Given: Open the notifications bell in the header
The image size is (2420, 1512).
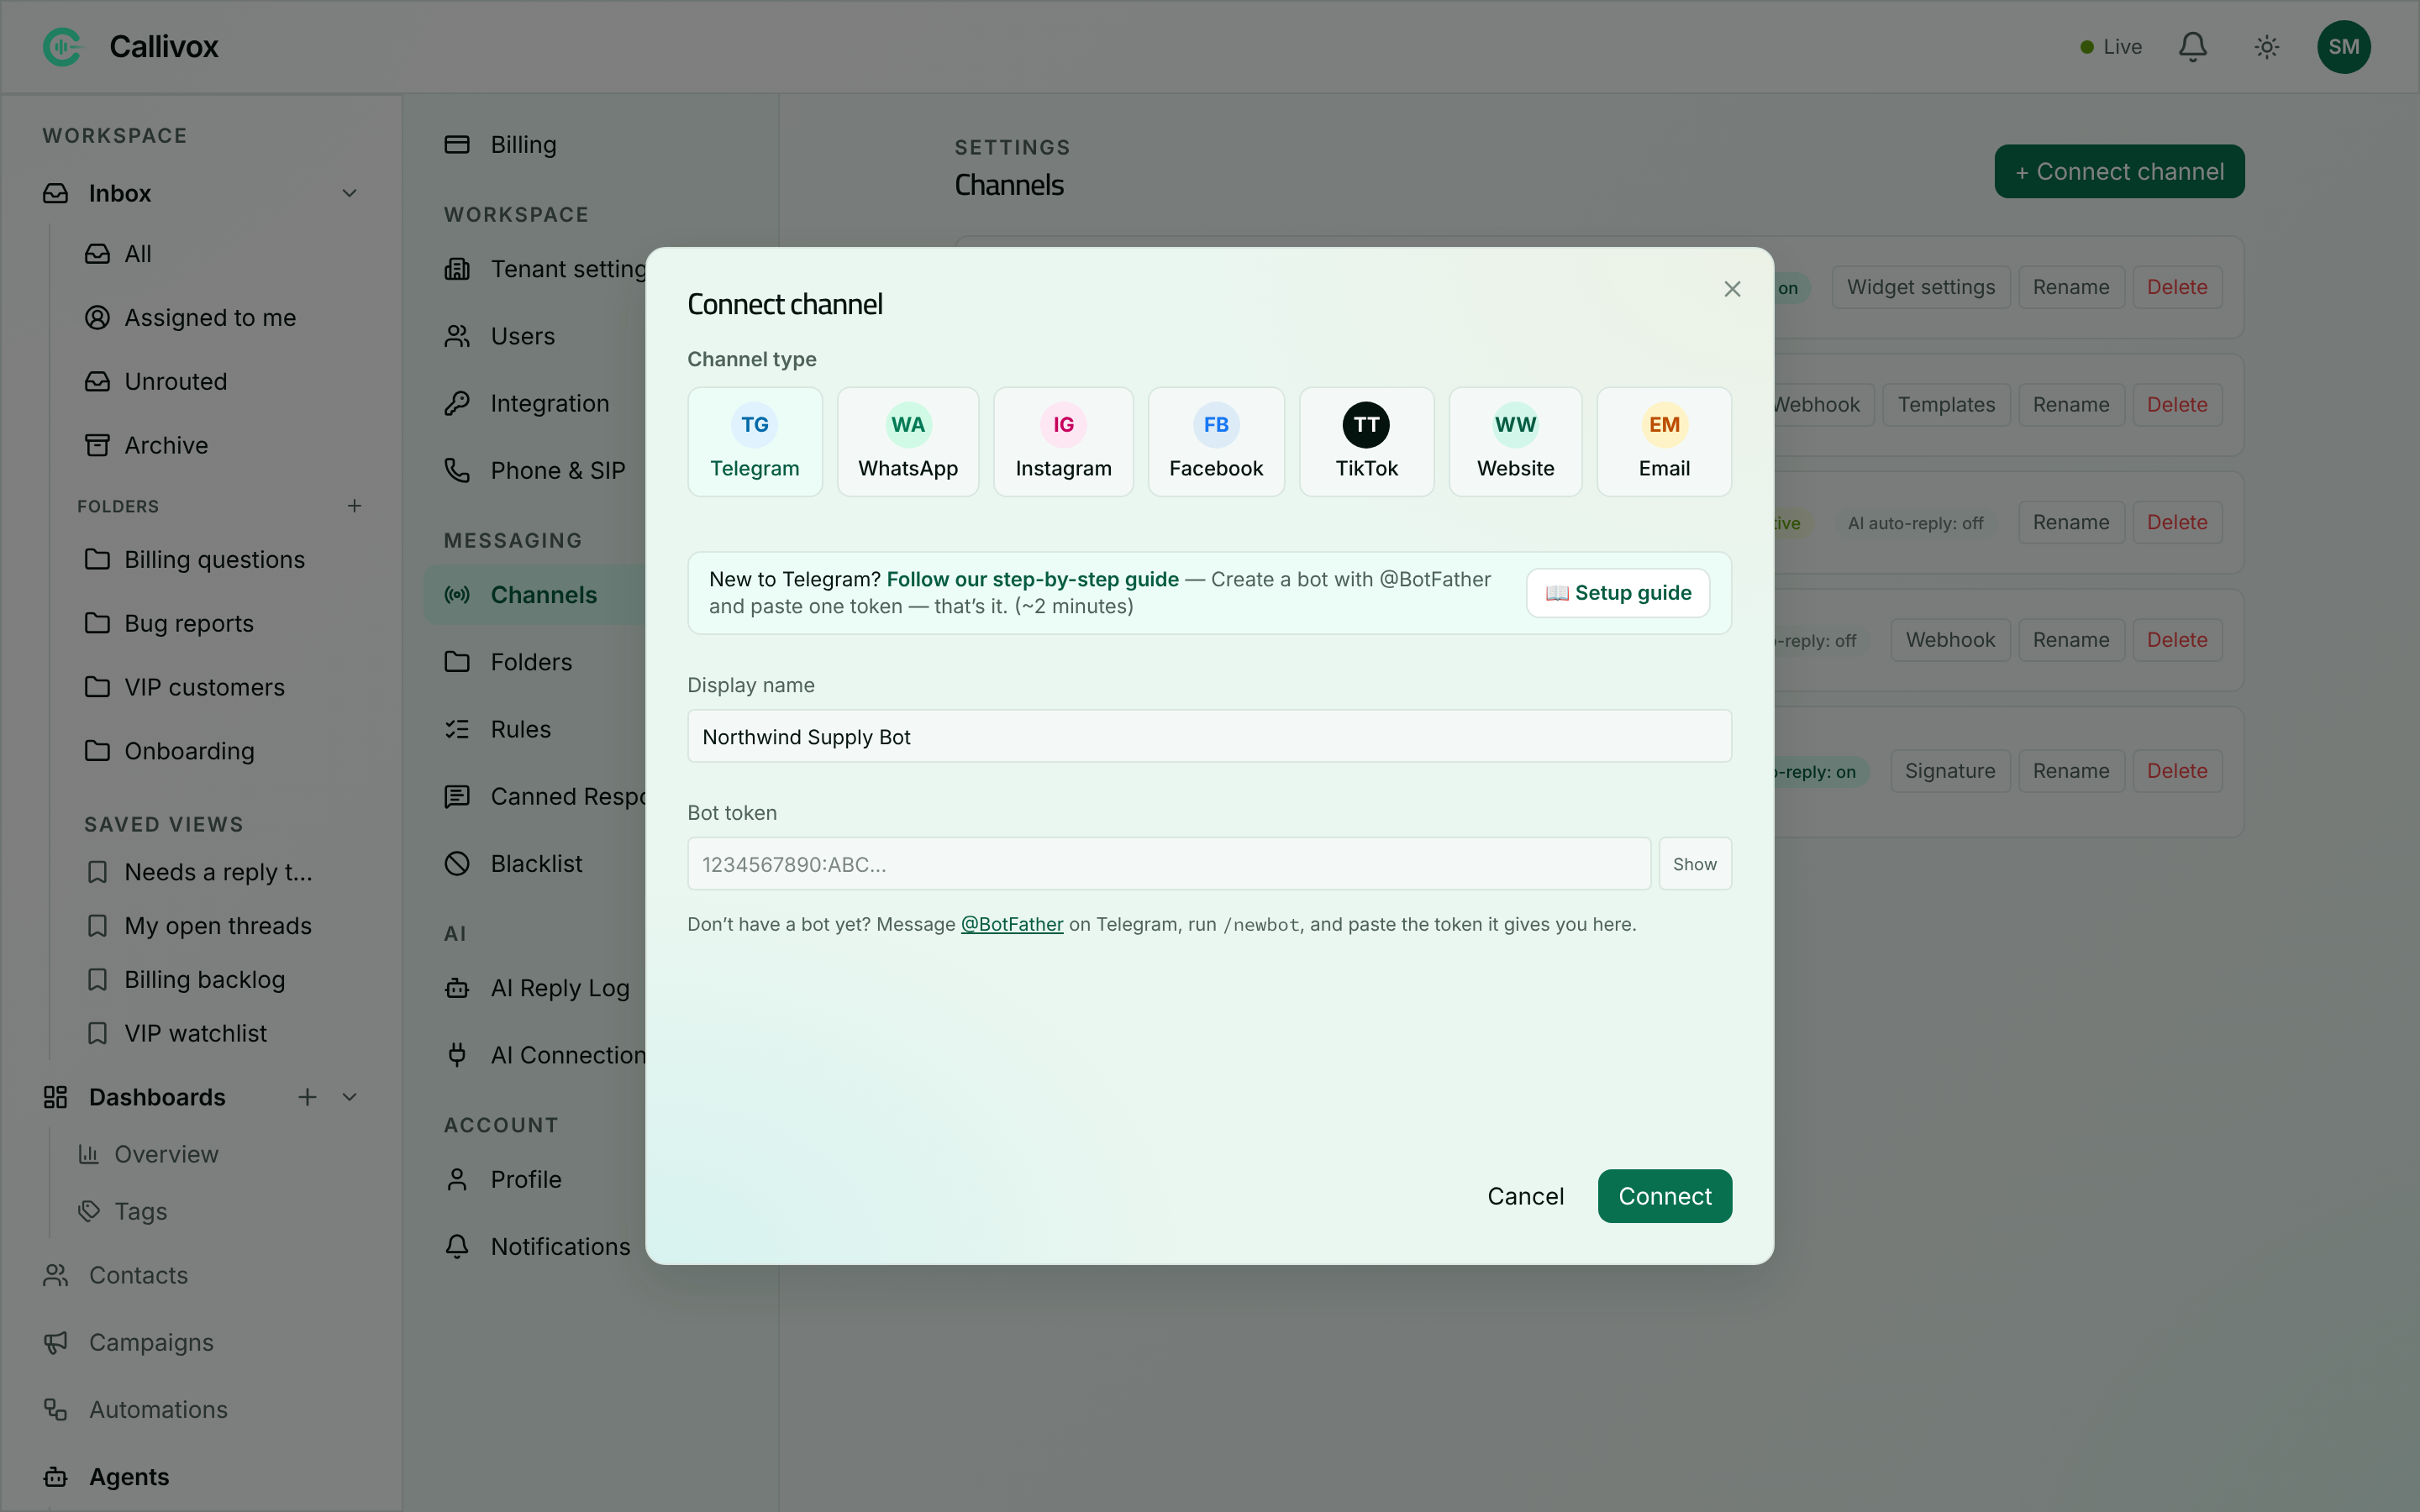Looking at the screenshot, I should point(2193,47).
